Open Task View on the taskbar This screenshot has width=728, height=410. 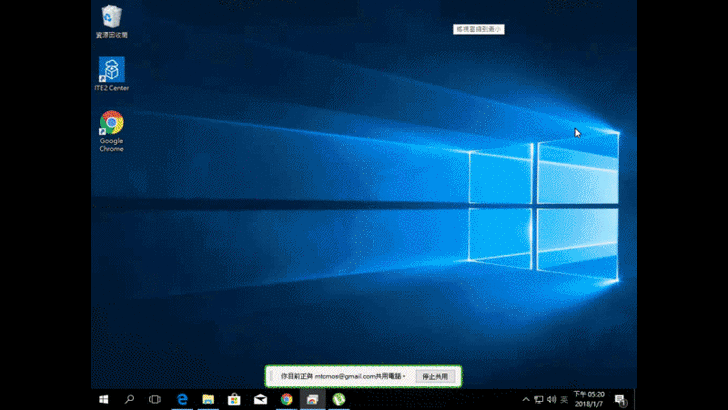click(x=155, y=399)
